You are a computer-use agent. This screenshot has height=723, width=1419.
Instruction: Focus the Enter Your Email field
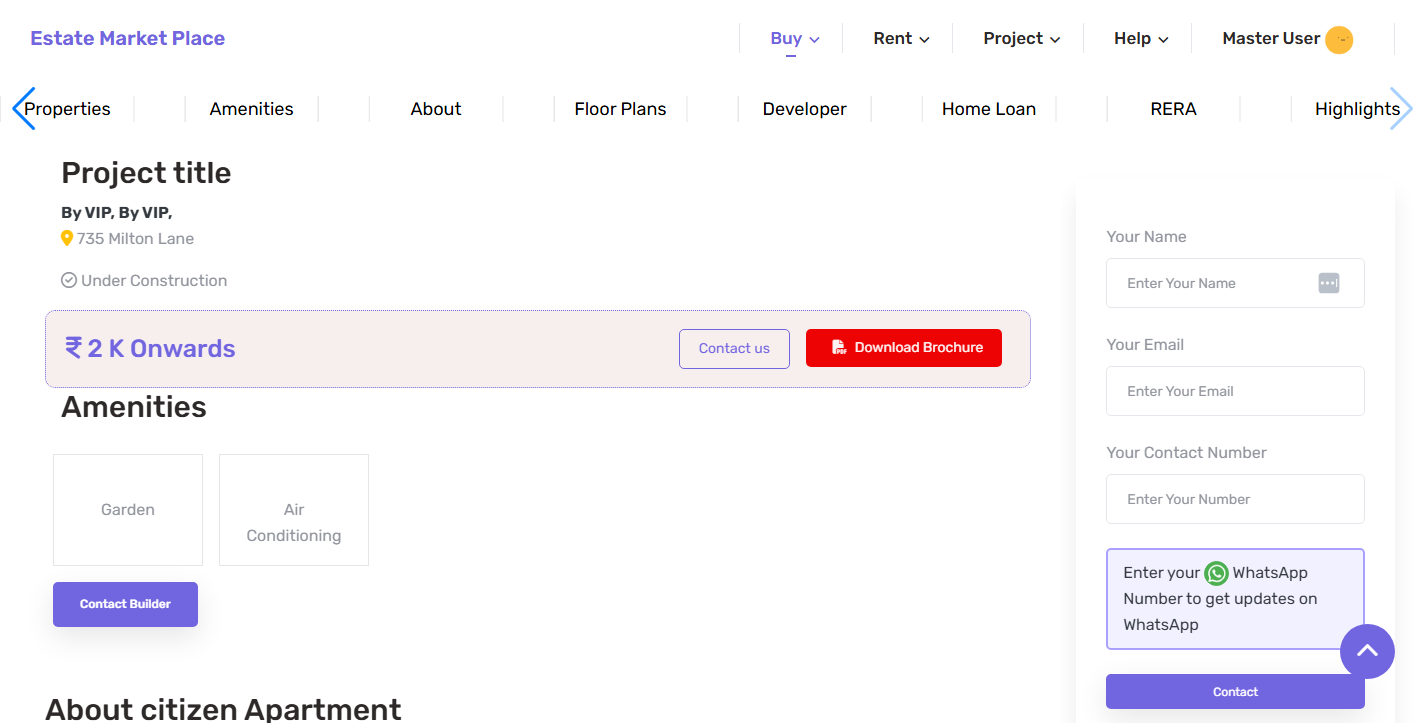[x=1234, y=391]
